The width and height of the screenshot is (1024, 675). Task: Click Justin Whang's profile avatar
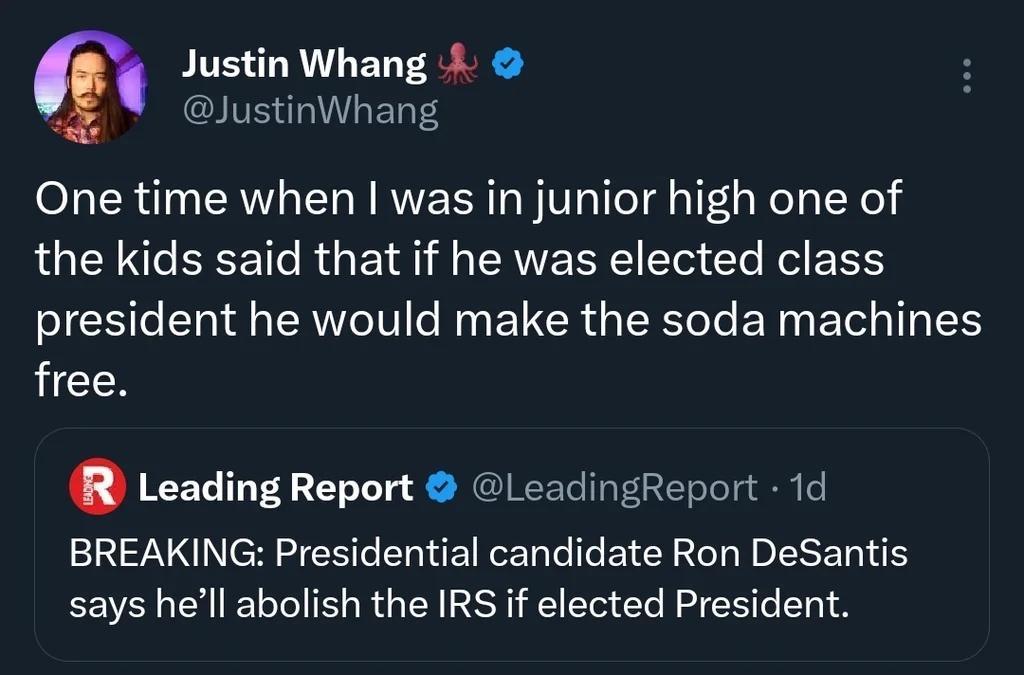tap(90, 85)
